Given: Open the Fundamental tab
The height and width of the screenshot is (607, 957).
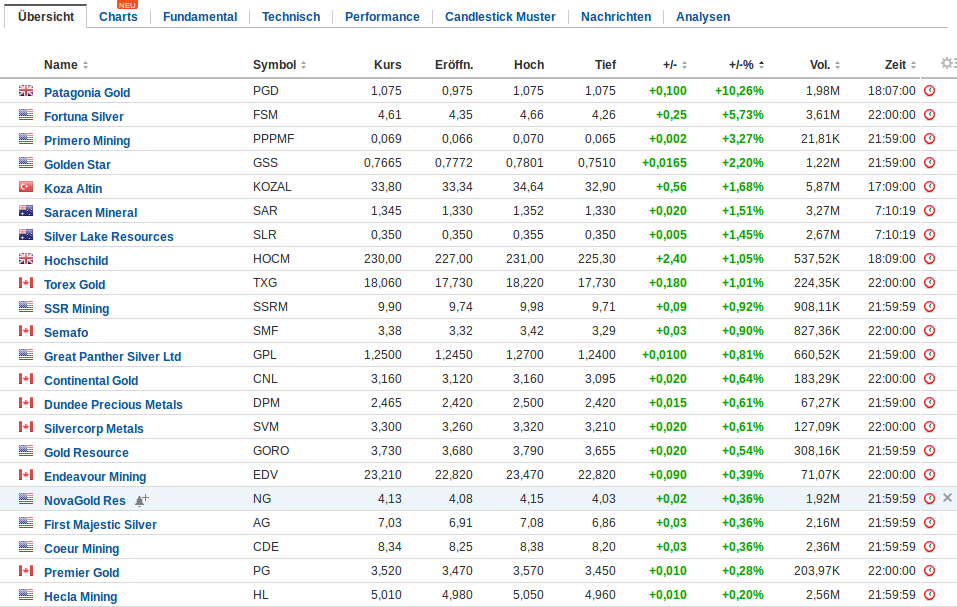Looking at the screenshot, I should [200, 16].
